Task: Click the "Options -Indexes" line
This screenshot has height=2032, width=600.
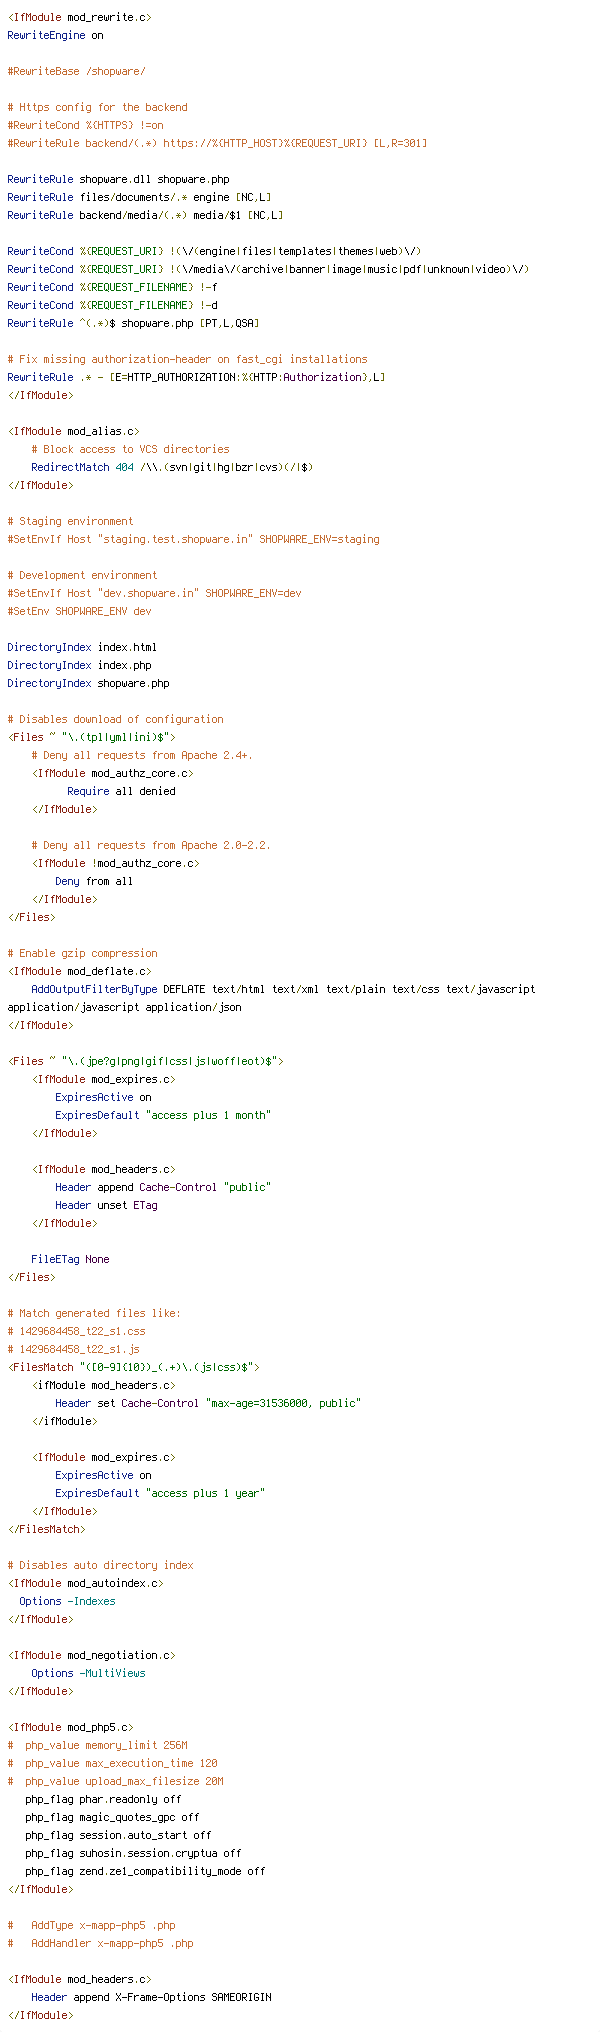Action: (67, 1601)
